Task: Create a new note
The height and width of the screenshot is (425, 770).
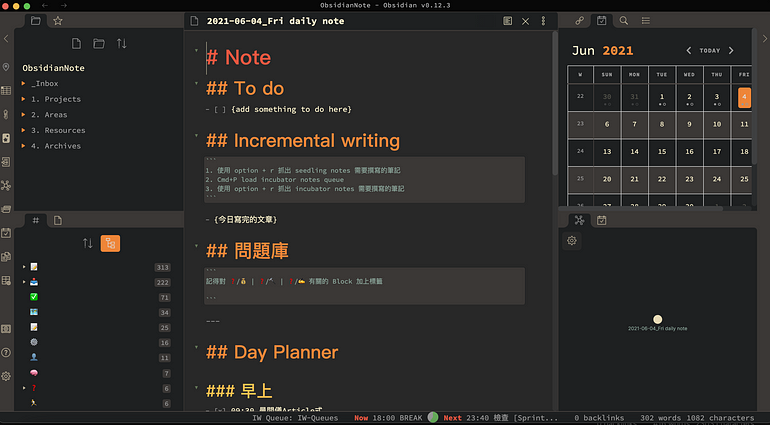Action: click(x=76, y=44)
